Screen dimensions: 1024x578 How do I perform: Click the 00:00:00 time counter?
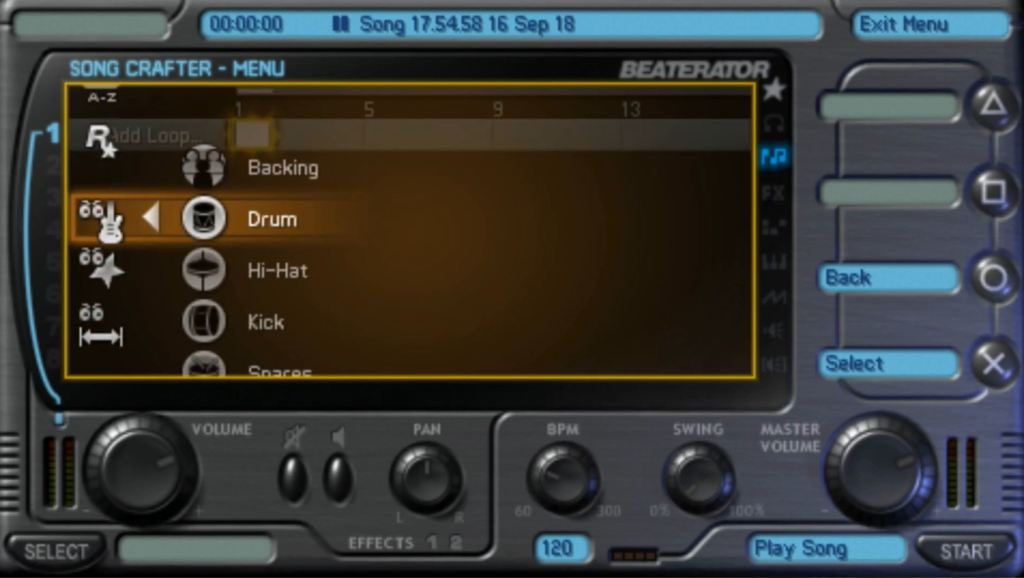point(246,25)
